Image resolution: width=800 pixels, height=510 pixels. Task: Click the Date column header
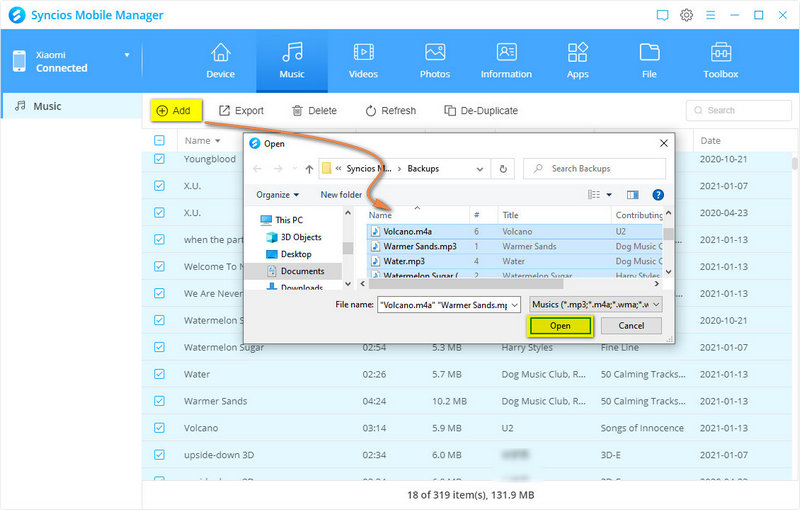pos(710,141)
